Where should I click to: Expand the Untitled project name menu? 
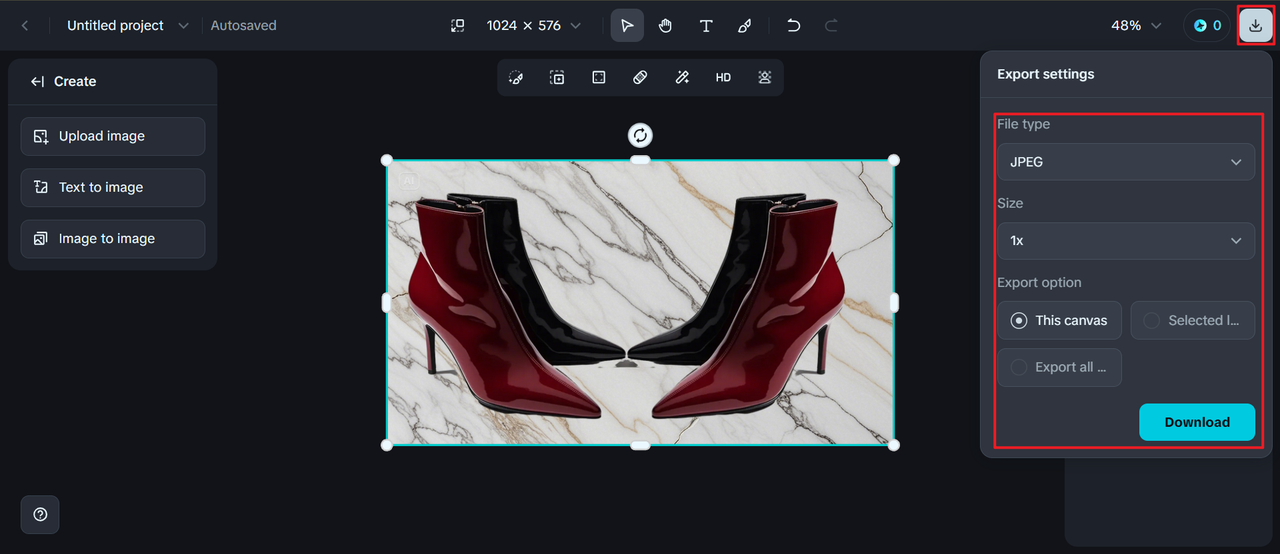(x=127, y=25)
